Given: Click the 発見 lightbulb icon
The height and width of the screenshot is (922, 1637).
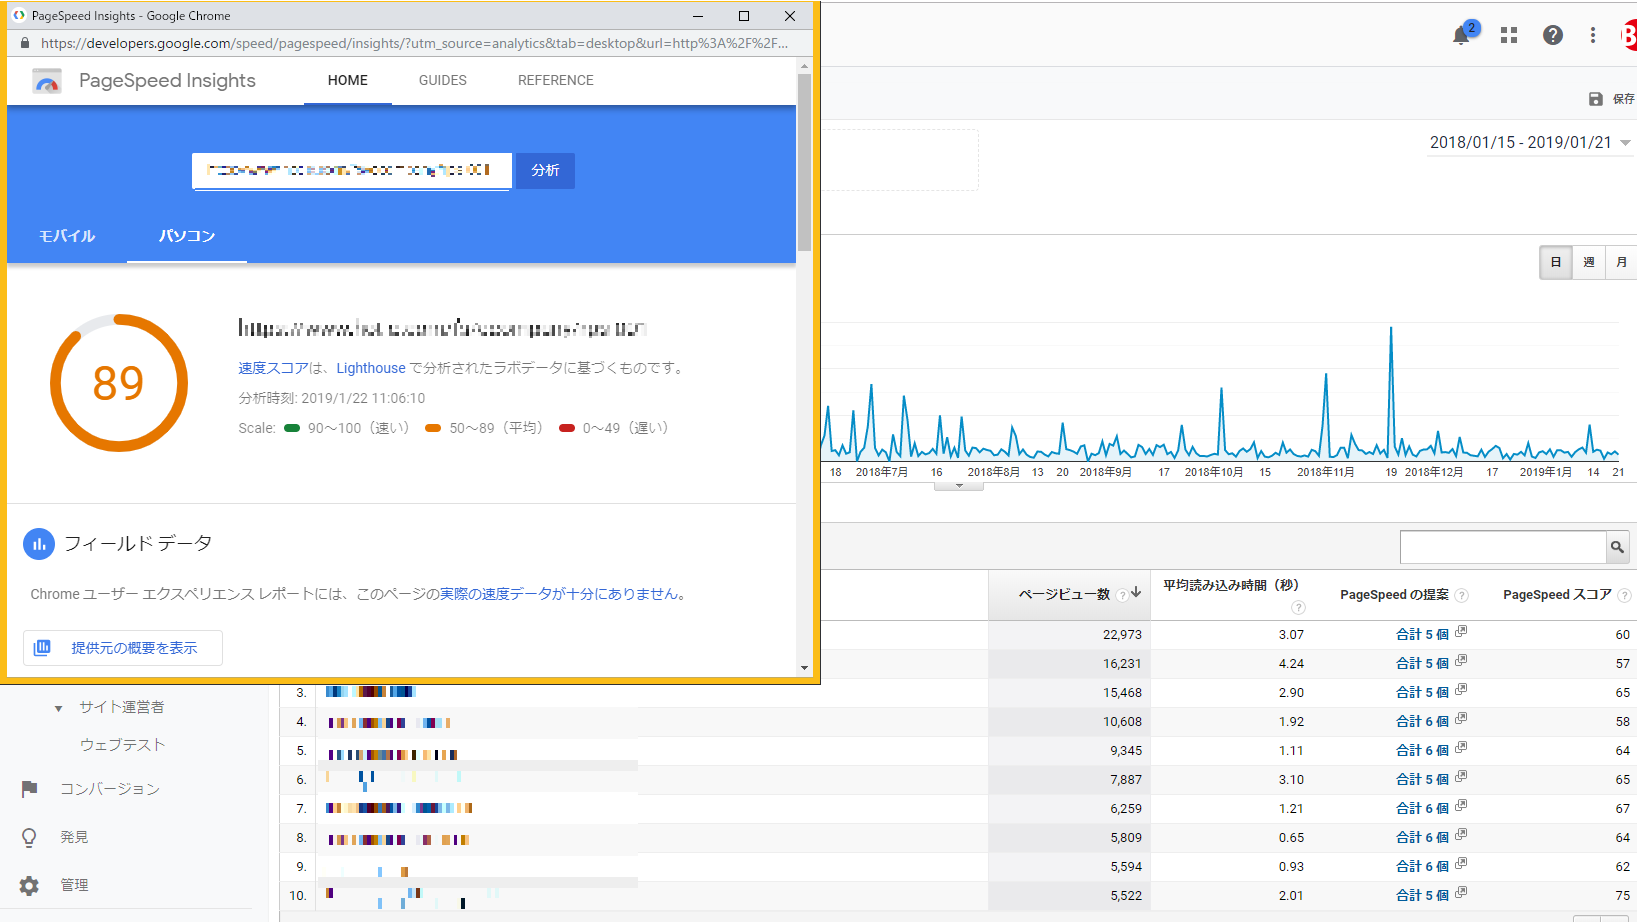Looking at the screenshot, I should pos(30,837).
